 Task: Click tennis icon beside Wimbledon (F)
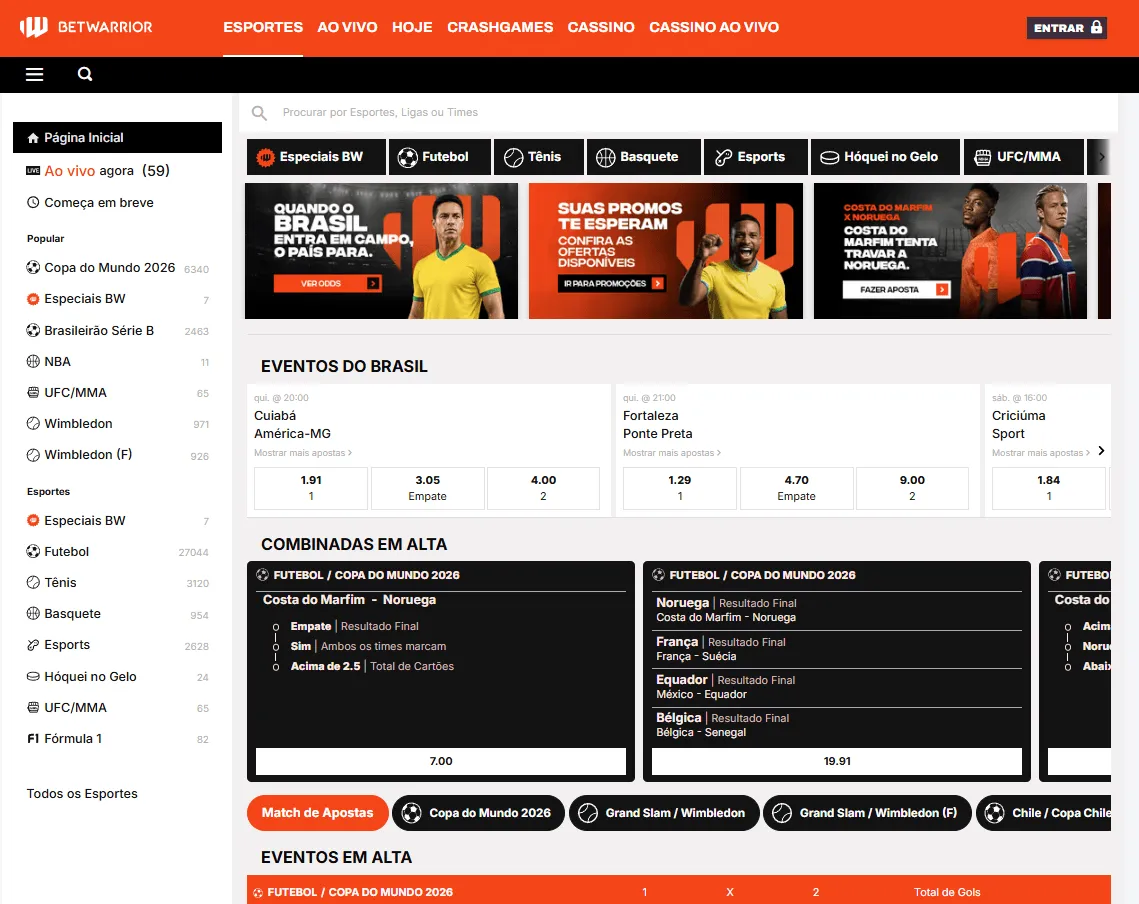click(33, 455)
